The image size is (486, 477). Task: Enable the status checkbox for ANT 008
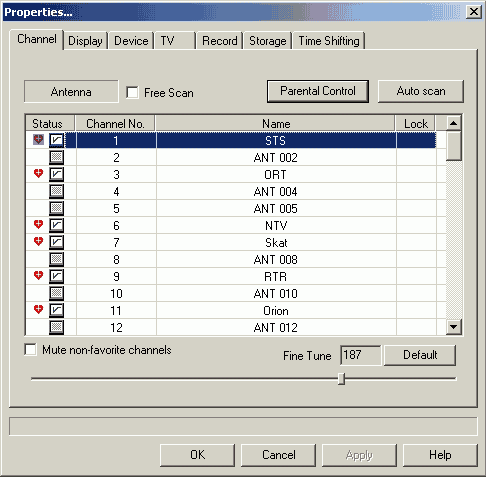point(56,259)
